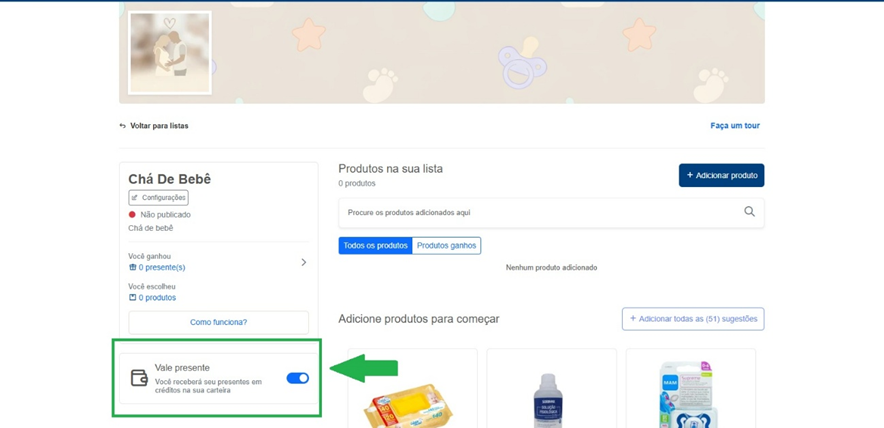Click the back arrow beside Voltar para listas
The image size is (884, 428).
tap(123, 126)
